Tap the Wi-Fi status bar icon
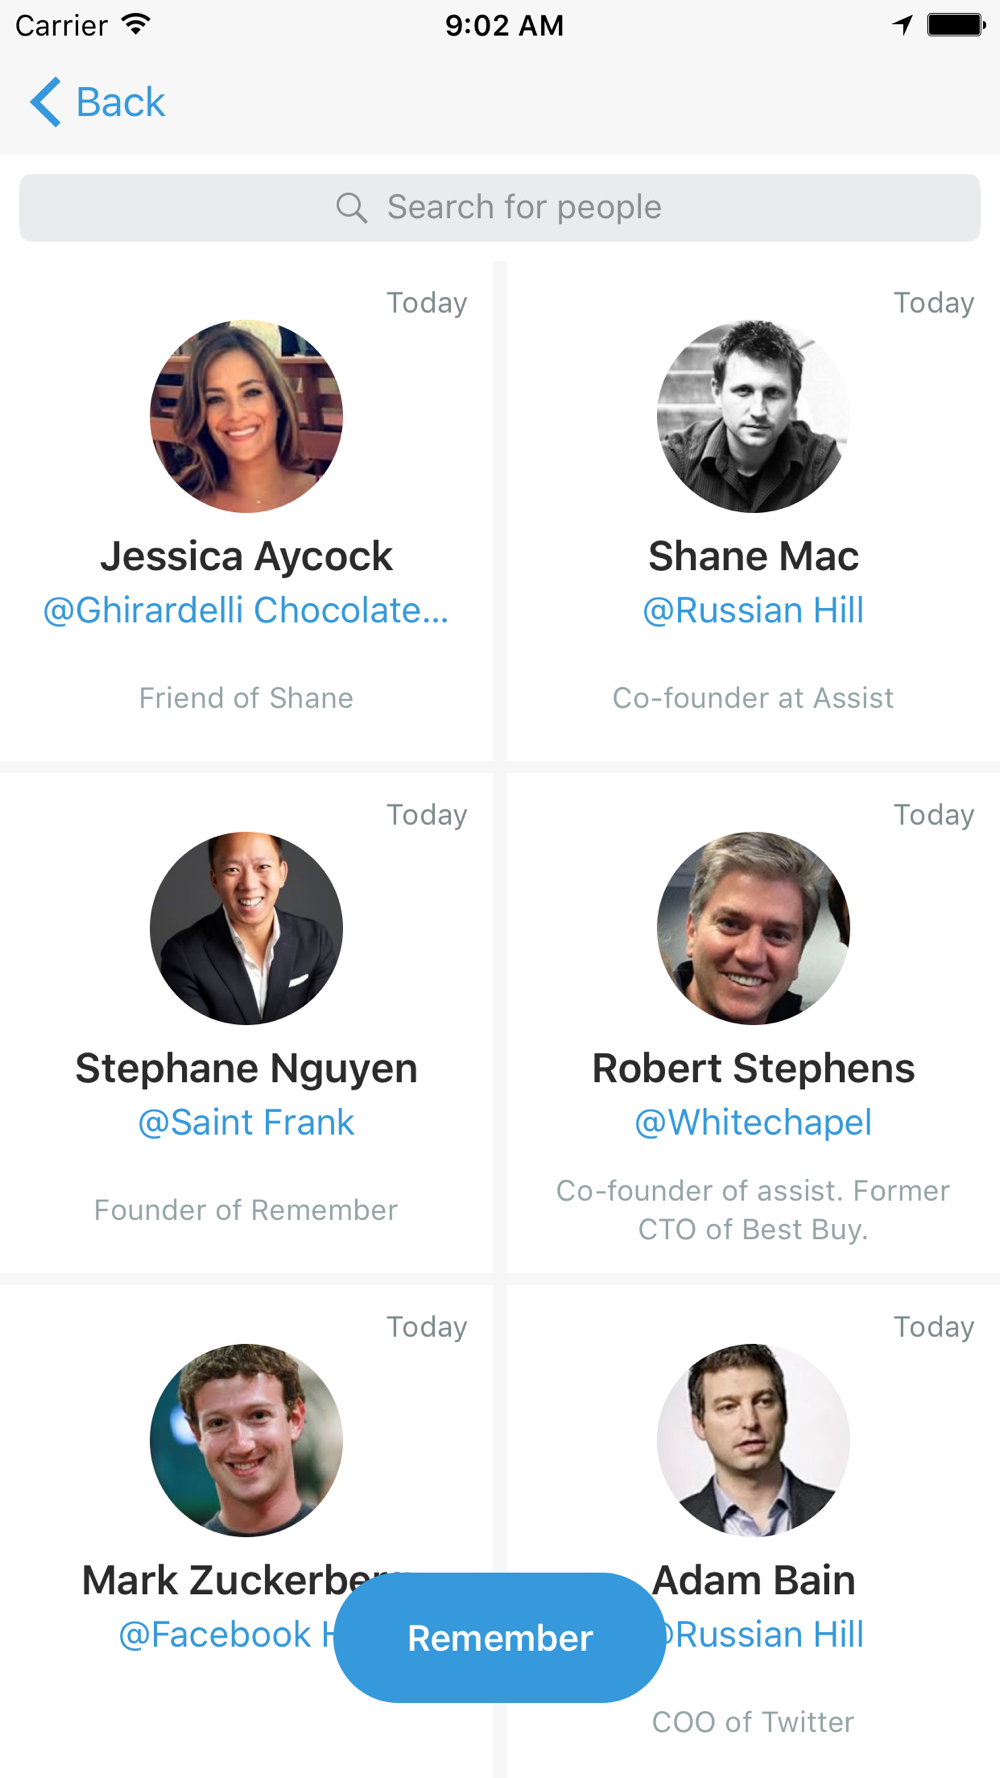Screen dimensions: 1000x1778 135,25
